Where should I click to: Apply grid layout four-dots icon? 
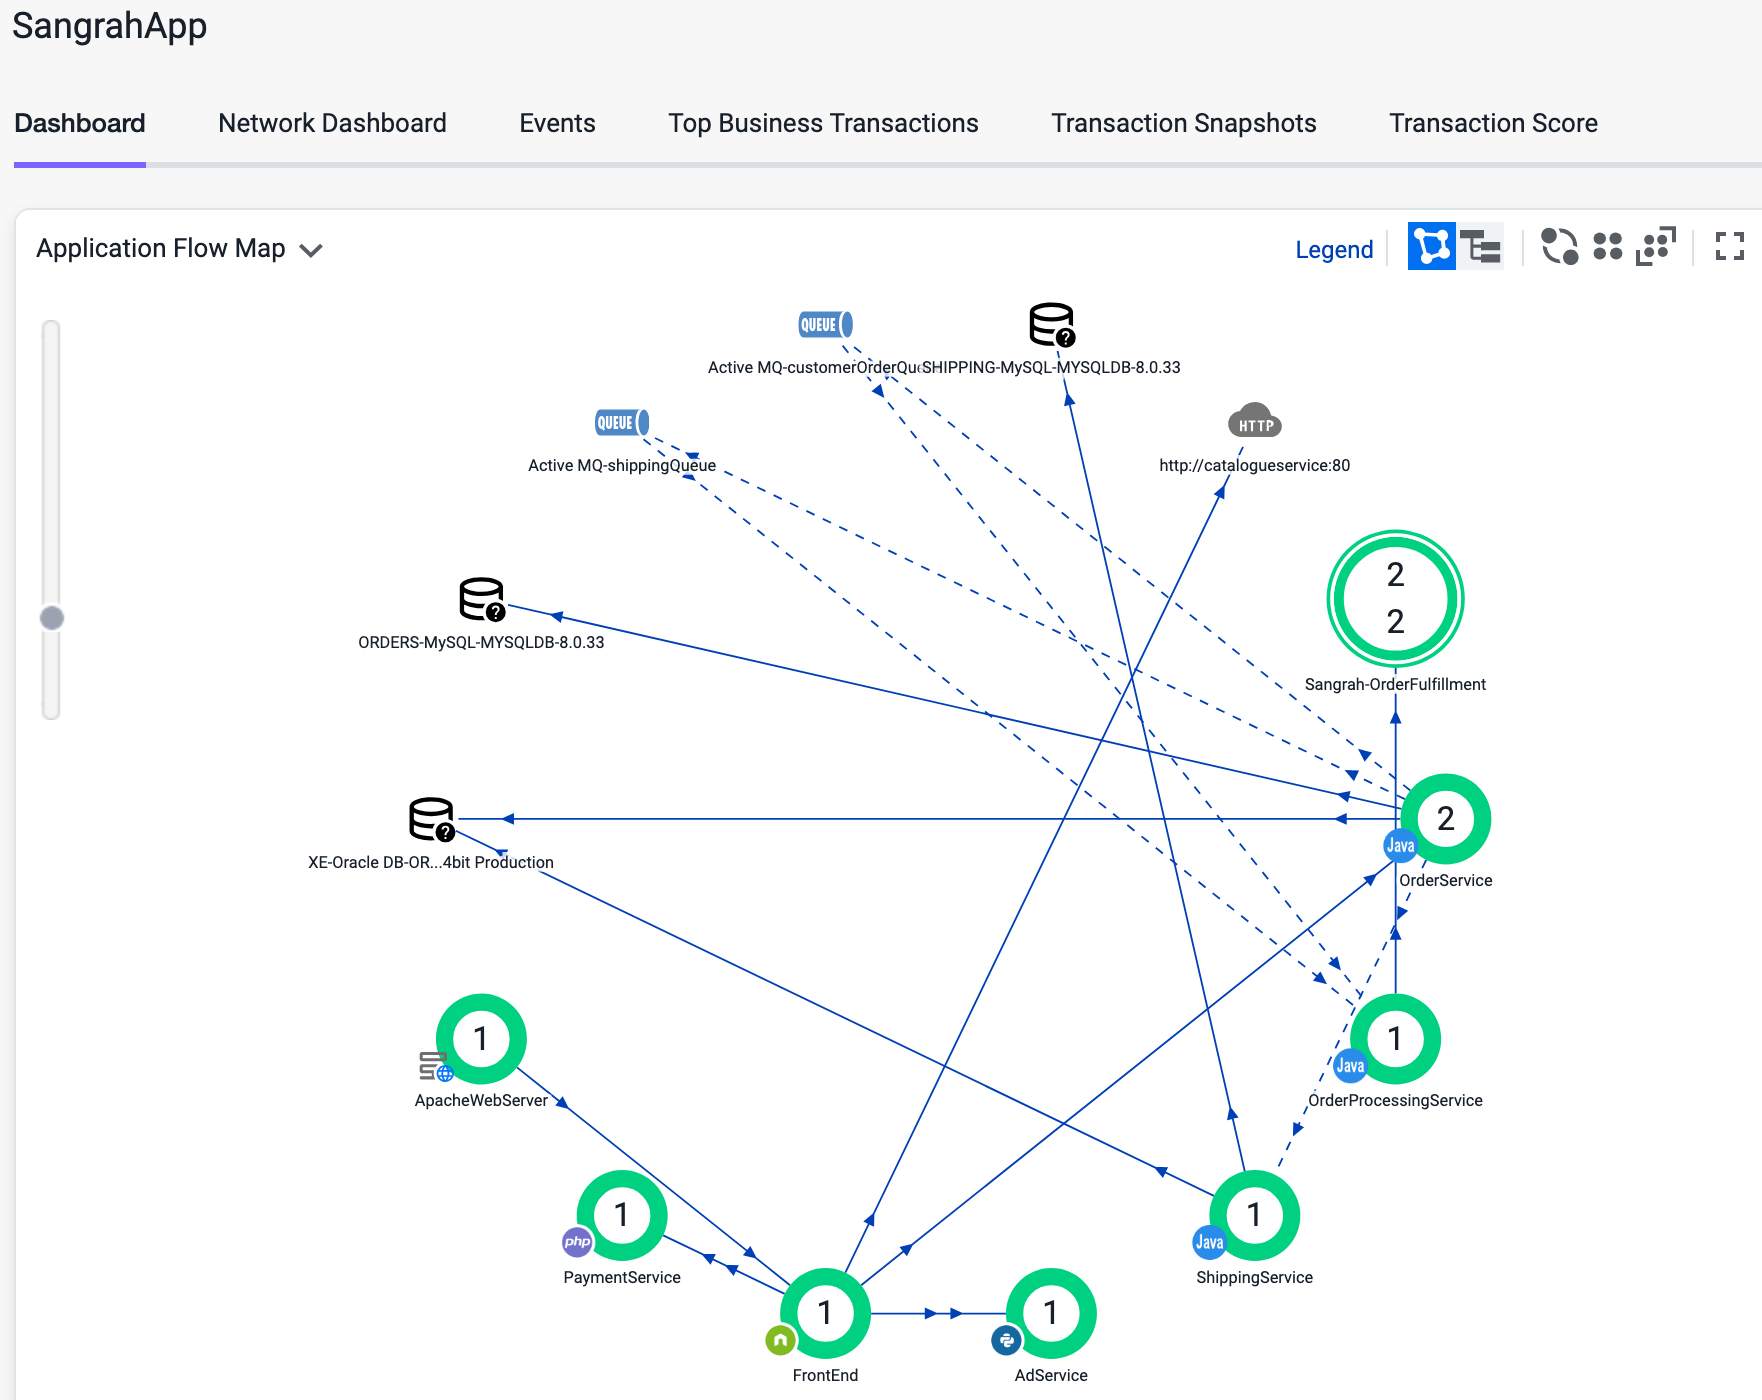1607,246
